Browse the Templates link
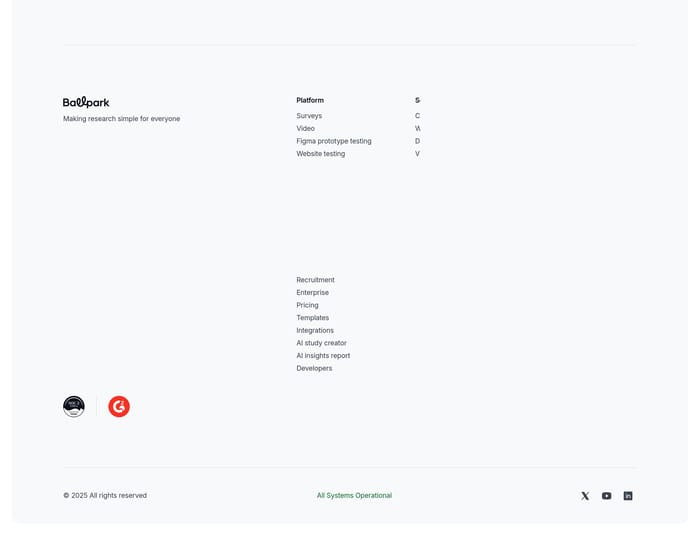The height and width of the screenshot is (534, 700). click(312, 318)
